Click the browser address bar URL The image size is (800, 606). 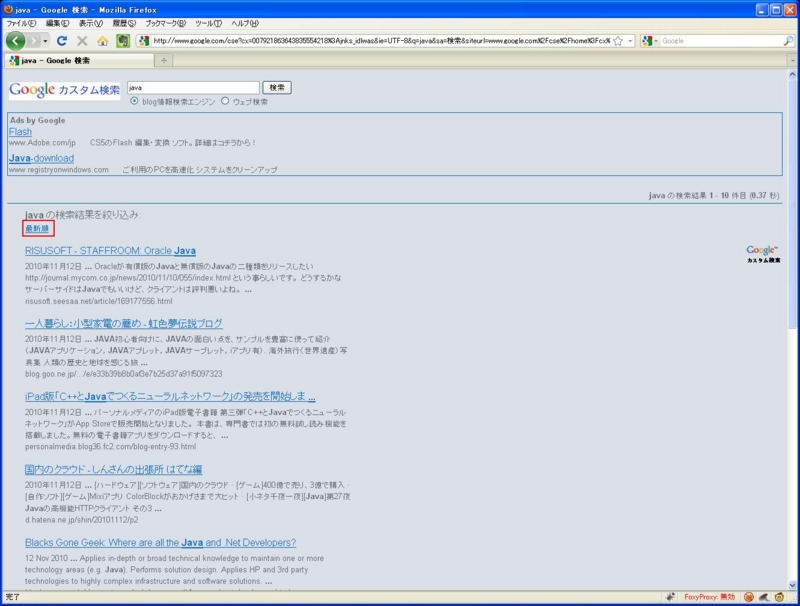(x=381, y=41)
